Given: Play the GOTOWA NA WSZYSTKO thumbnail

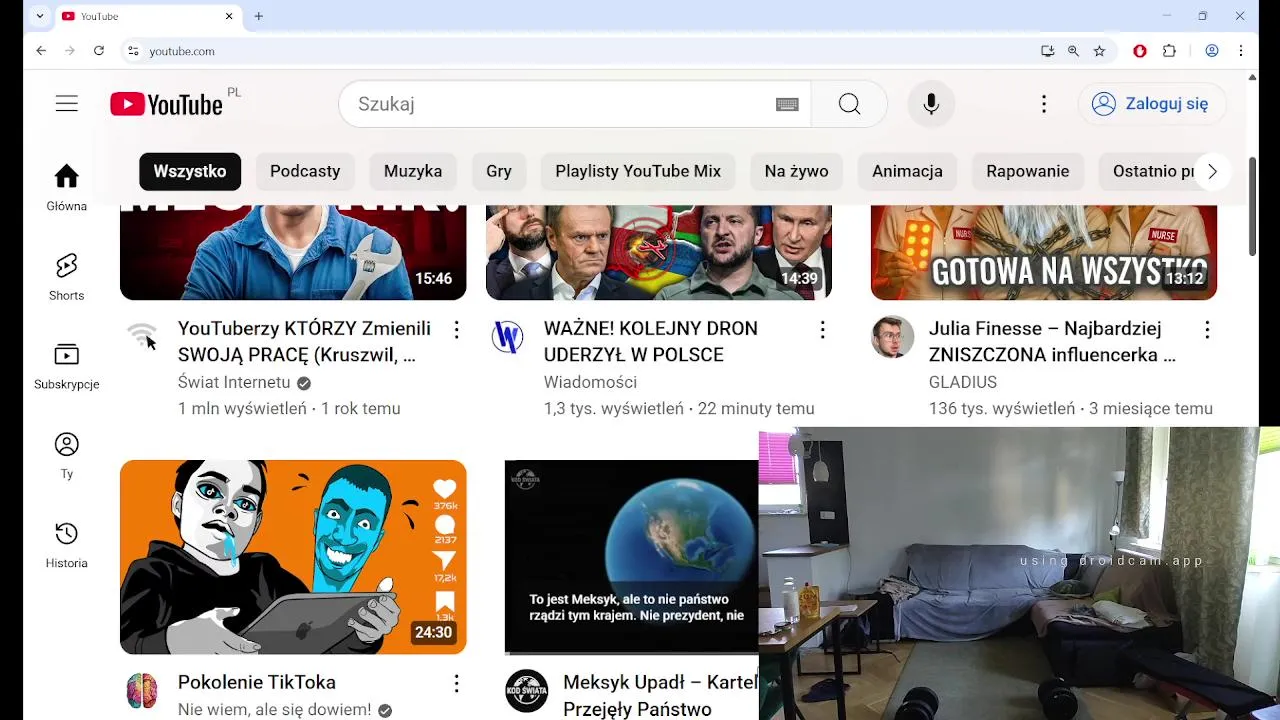Looking at the screenshot, I should pos(1044,252).
